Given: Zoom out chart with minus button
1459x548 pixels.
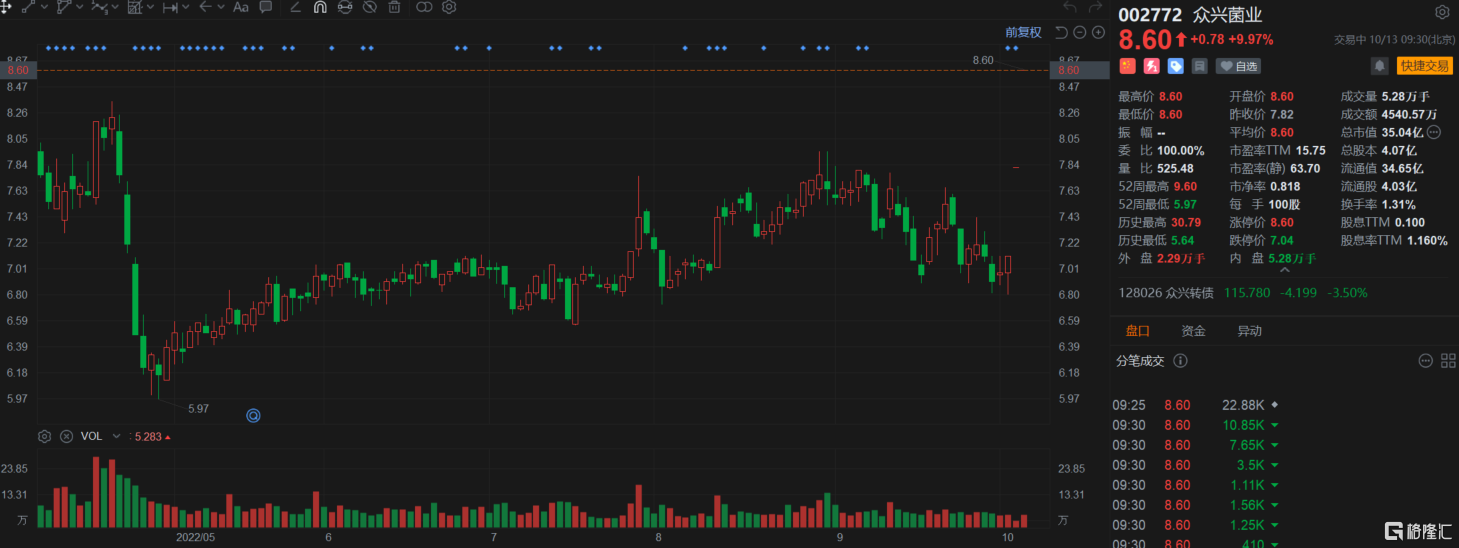Looking at the screenshot, I should click(1079, 32).
